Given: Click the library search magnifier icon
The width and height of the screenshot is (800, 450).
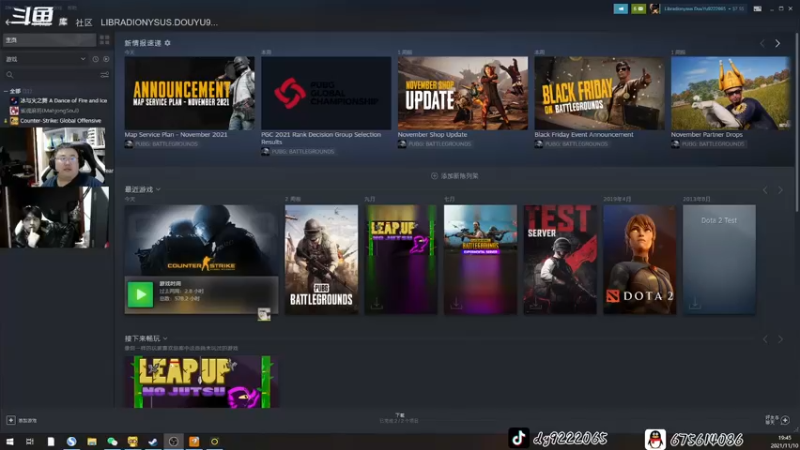Looking at the screenshot, I should click(10, 75).
